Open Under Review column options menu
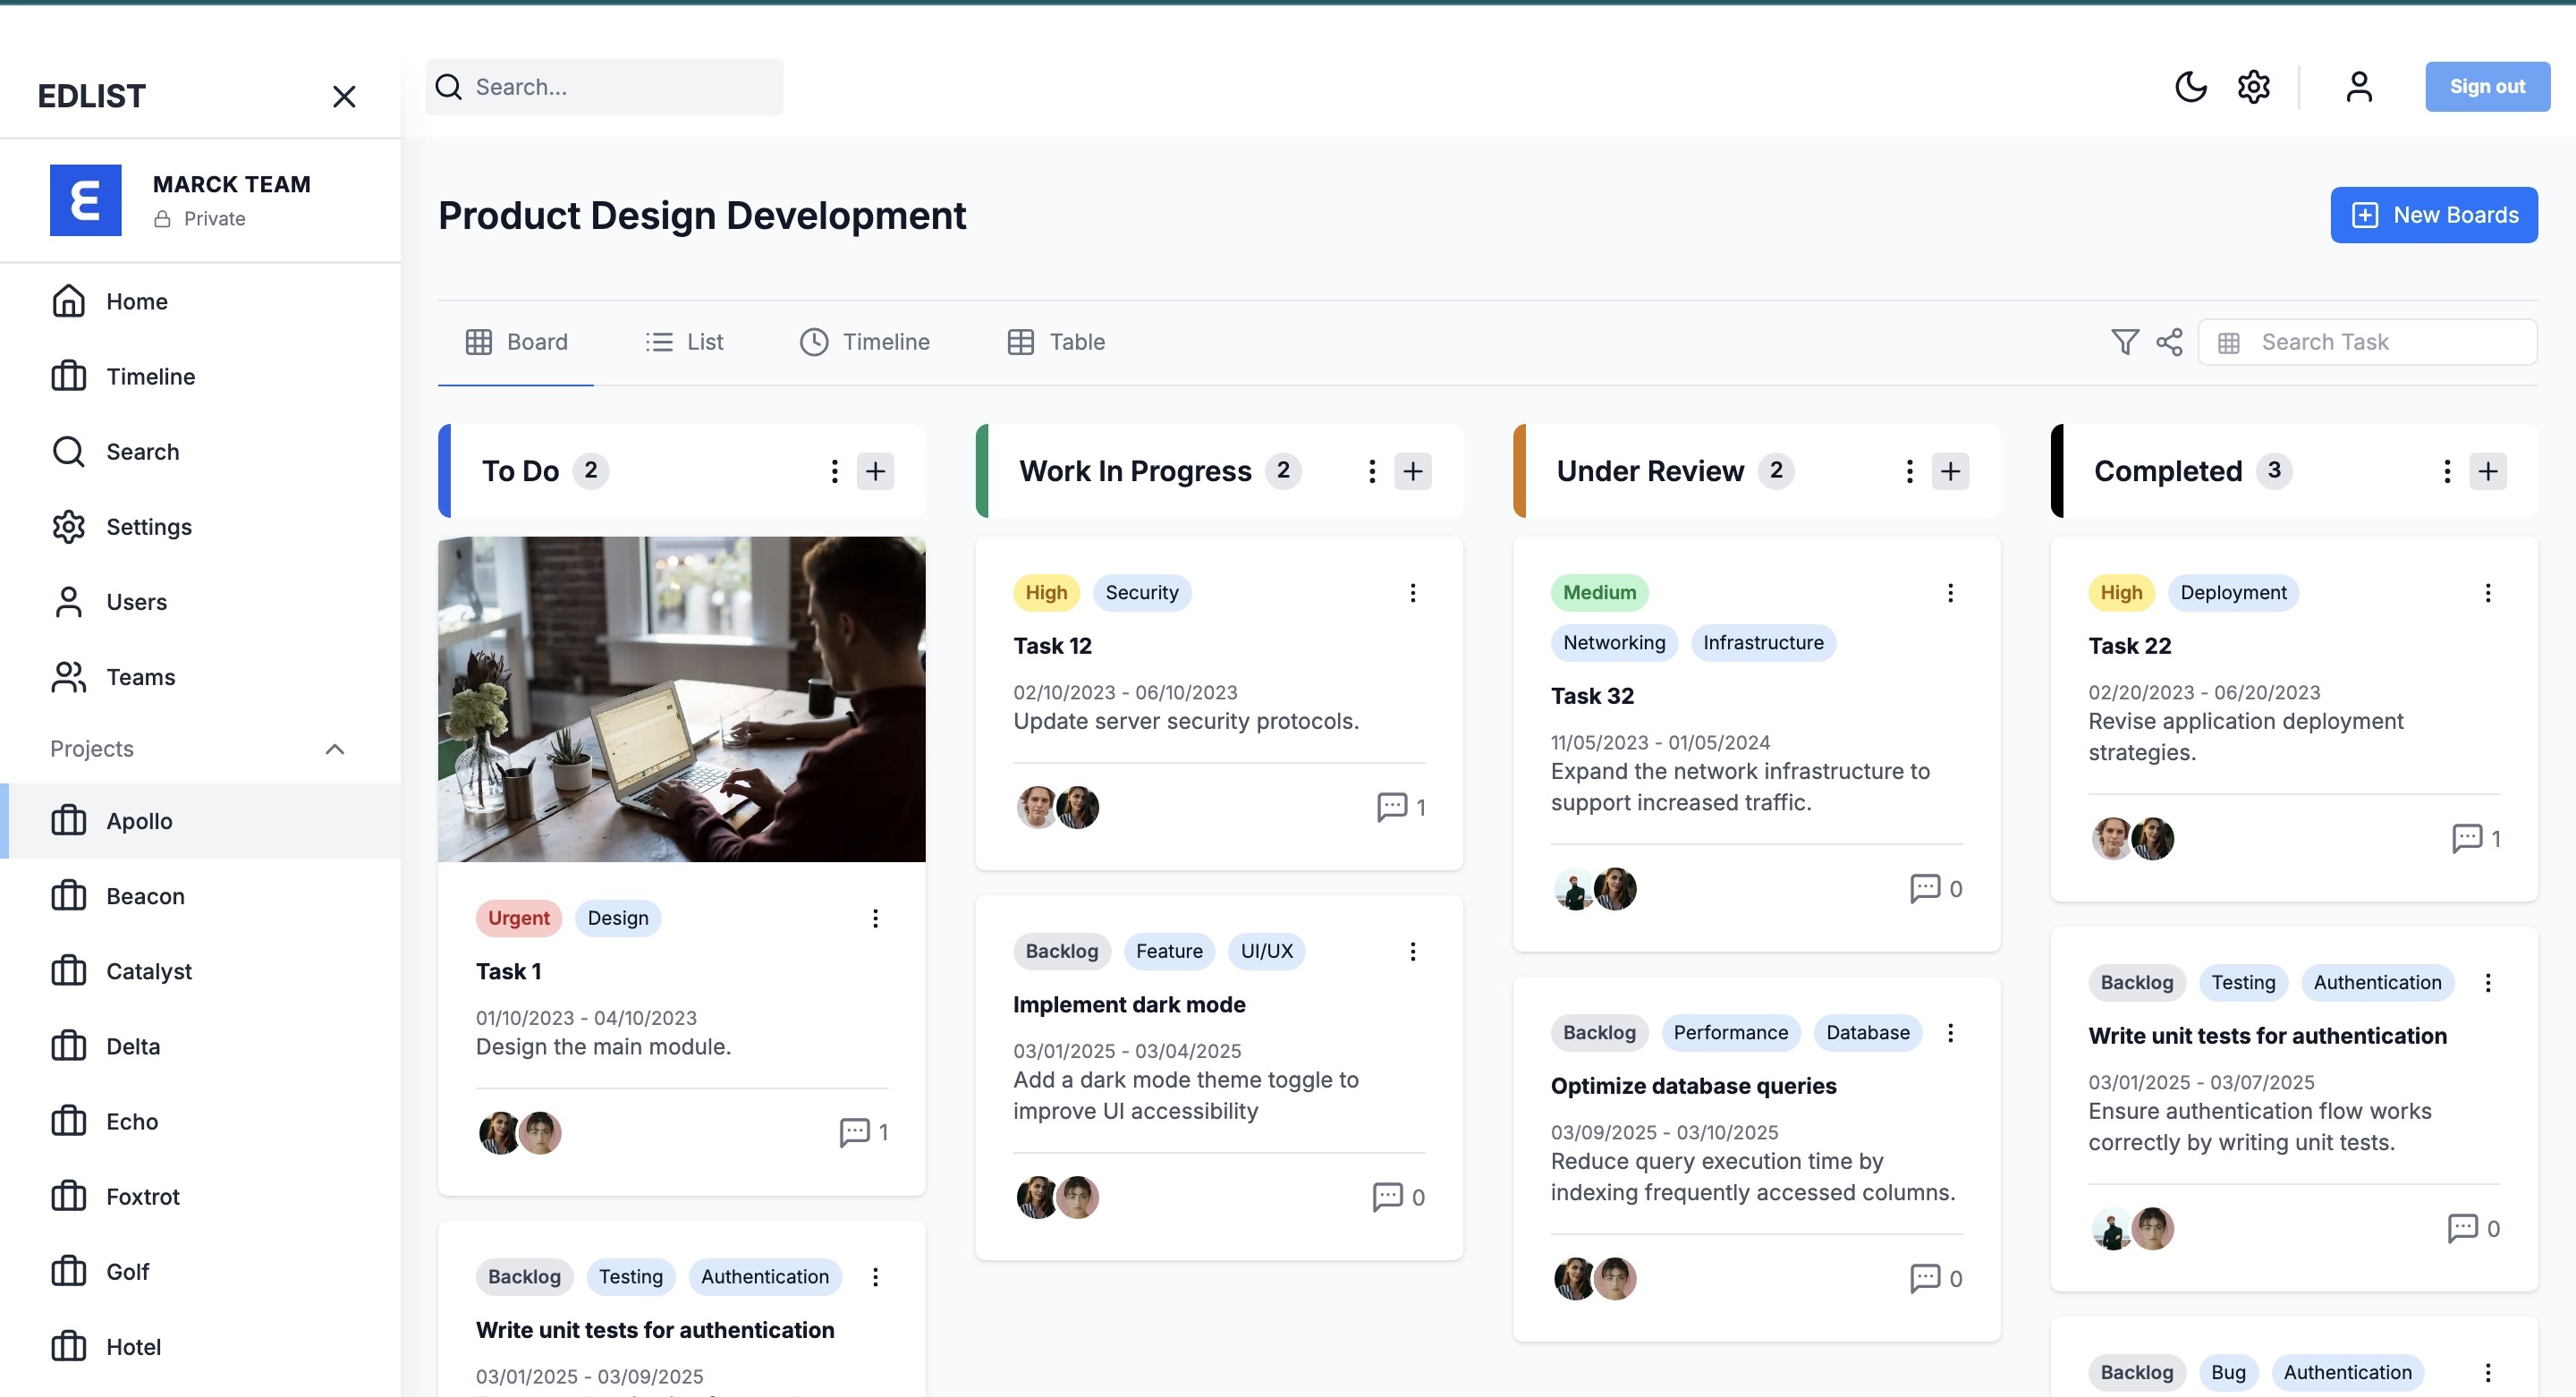 (1909, 471)
